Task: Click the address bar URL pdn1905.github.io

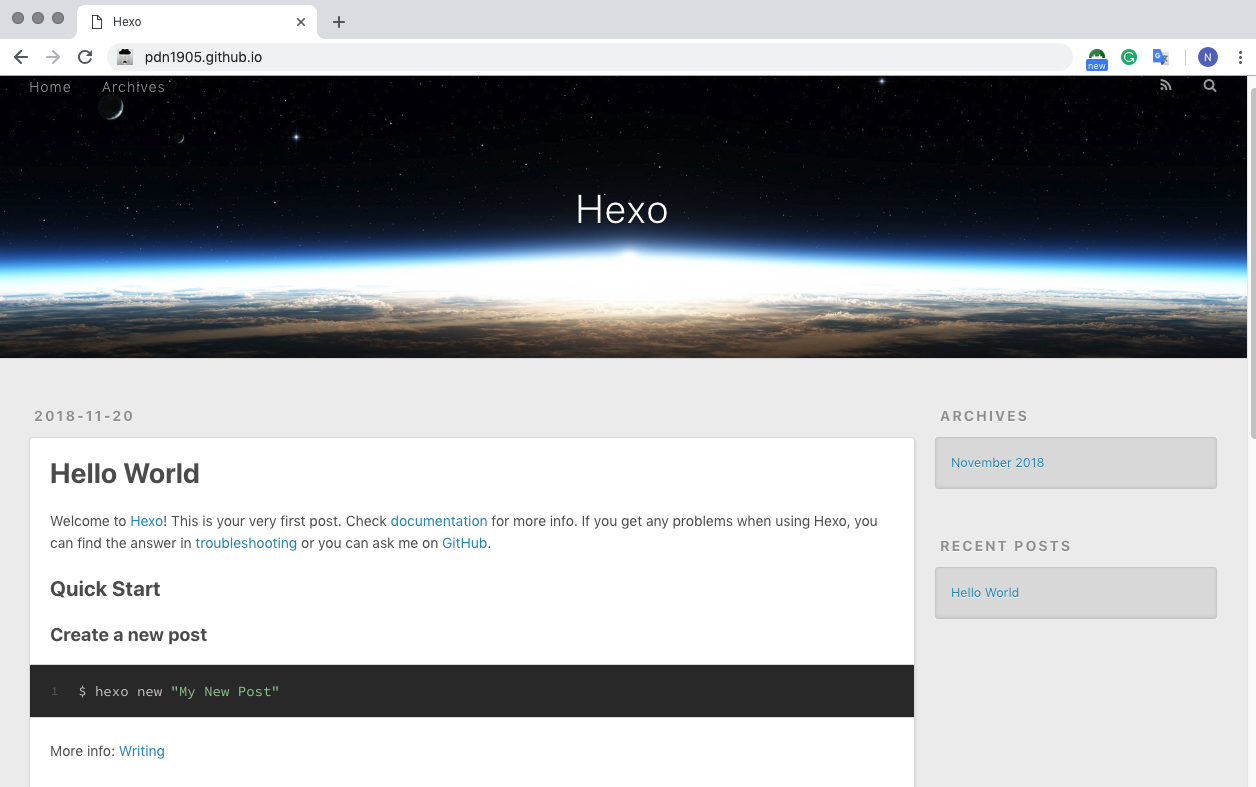Action: point(203,57)
